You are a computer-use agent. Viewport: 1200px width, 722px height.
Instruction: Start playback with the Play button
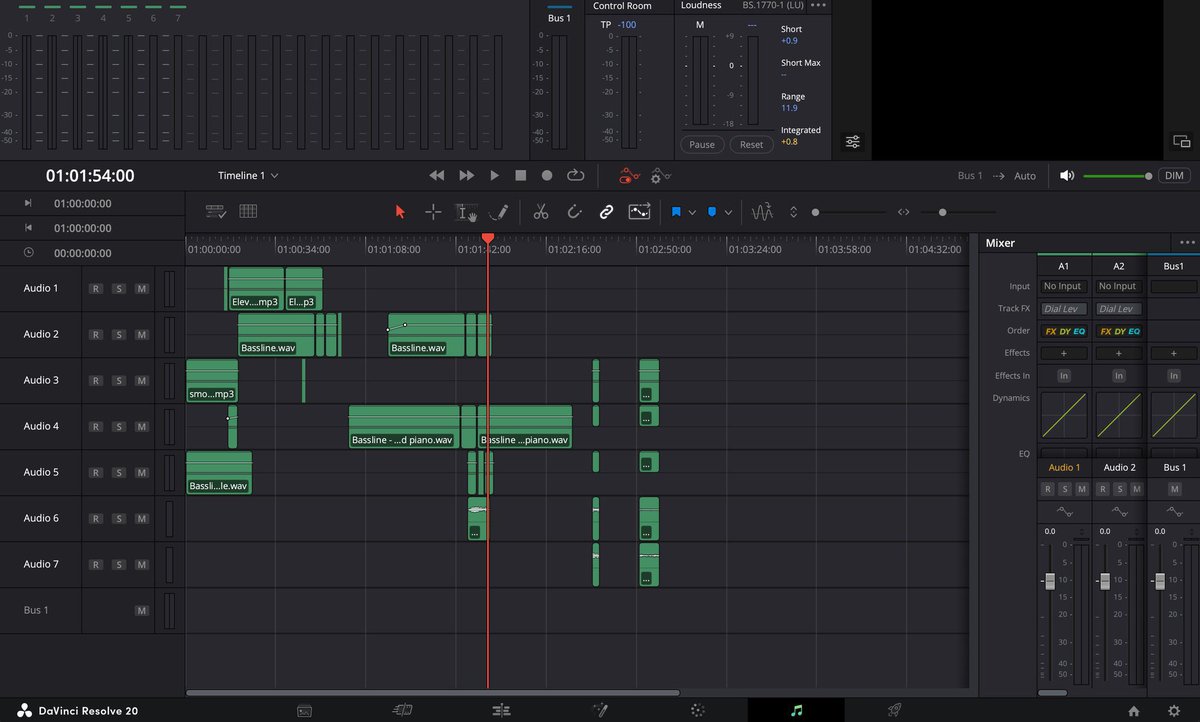click(494, 176)
